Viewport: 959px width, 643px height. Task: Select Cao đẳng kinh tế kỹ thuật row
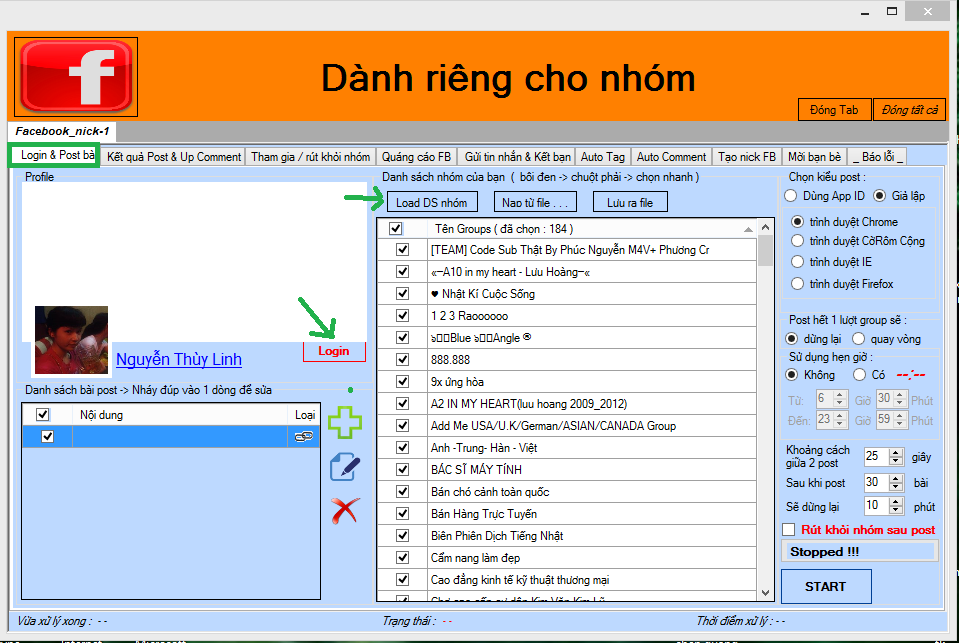(567, 579)
